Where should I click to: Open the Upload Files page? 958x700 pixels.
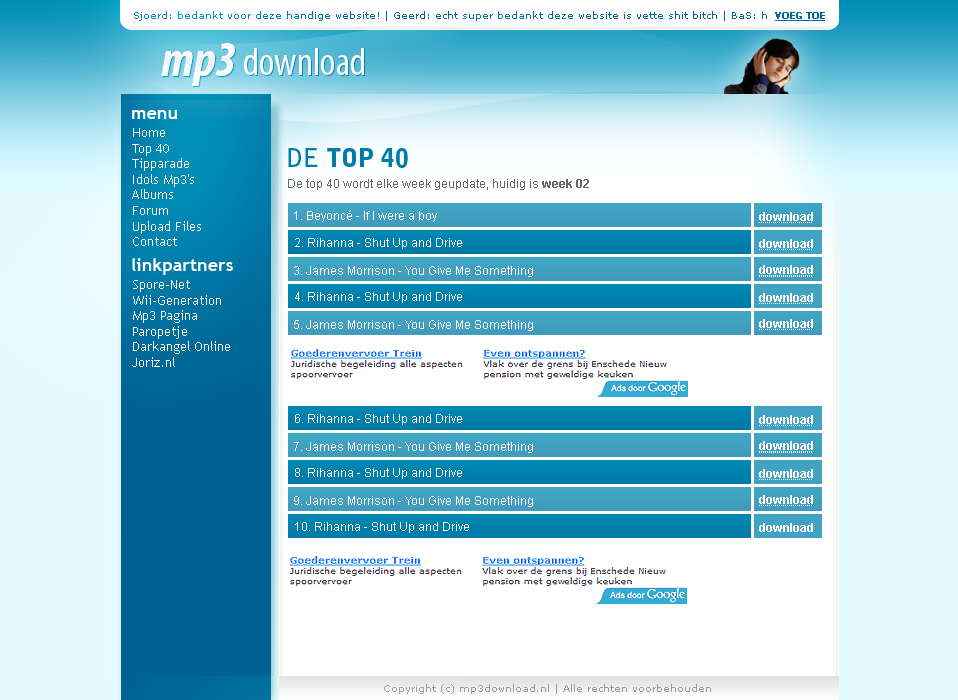click(167, 227)
